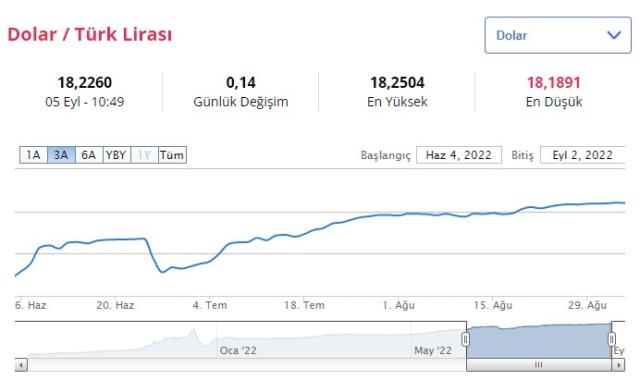This screenshot has height=380, width=640.
Task: Click the 18. Tem axis label
Action: point(304,305)
